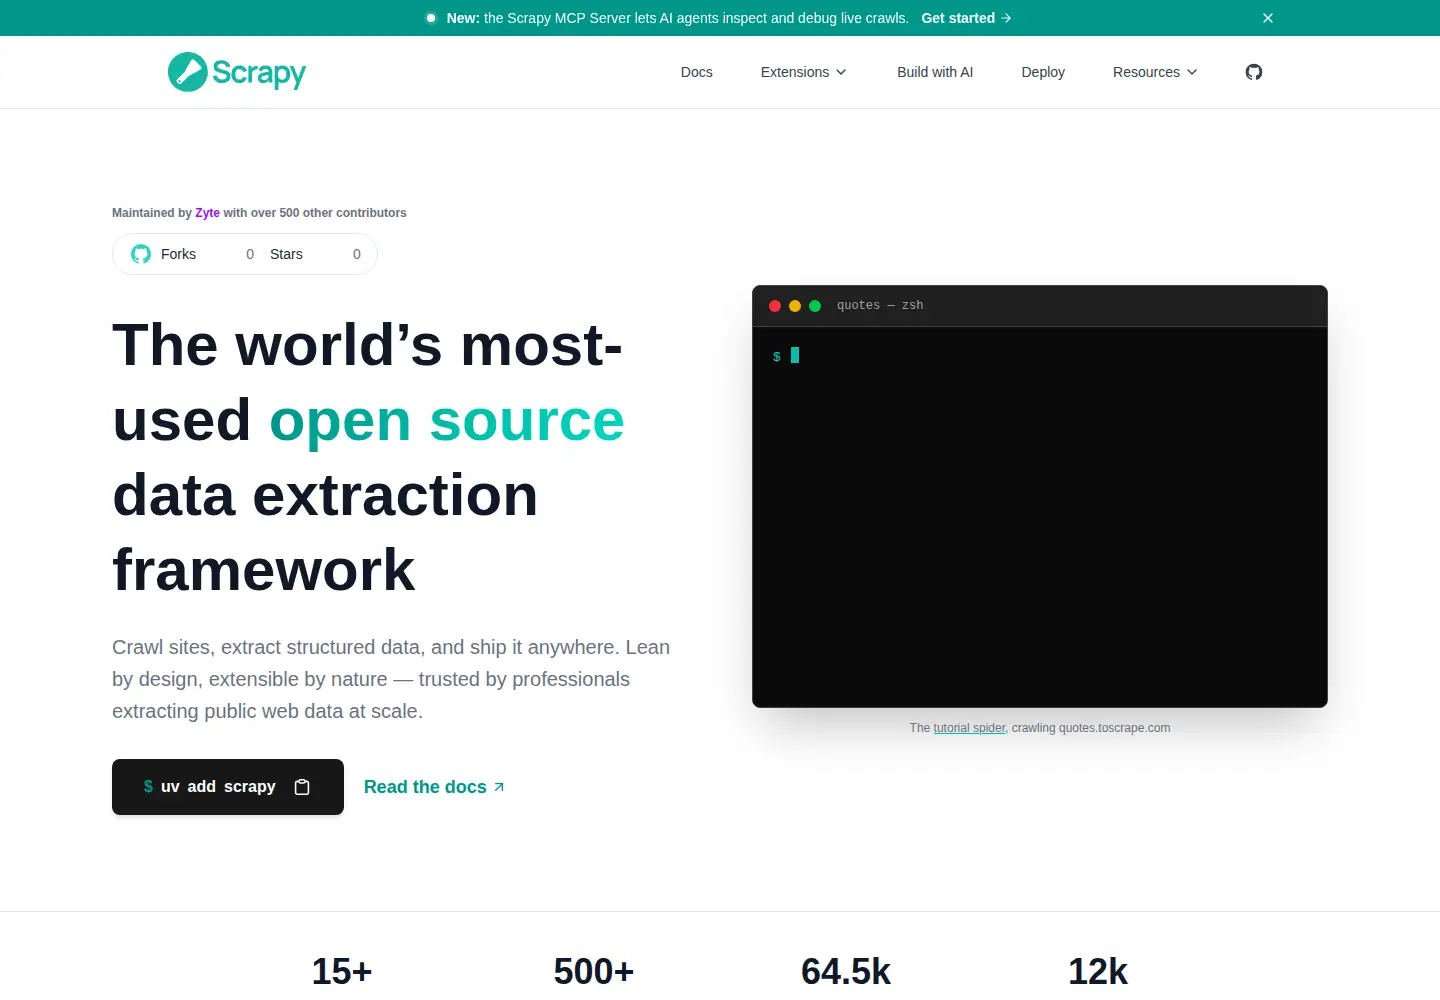The image size is (1440, 1000).
Task: Click the 64.5k statistic
Action: tap(846, 971)
